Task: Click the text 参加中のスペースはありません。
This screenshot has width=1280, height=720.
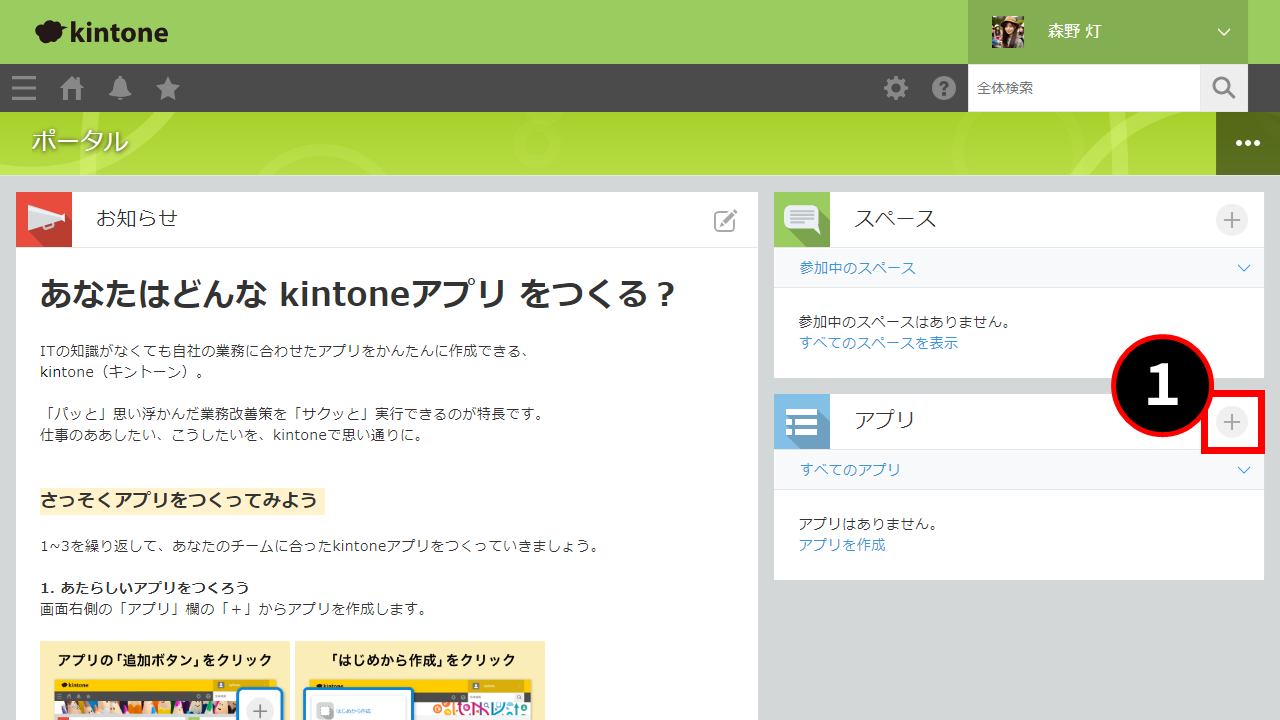Action: point(905,322)
